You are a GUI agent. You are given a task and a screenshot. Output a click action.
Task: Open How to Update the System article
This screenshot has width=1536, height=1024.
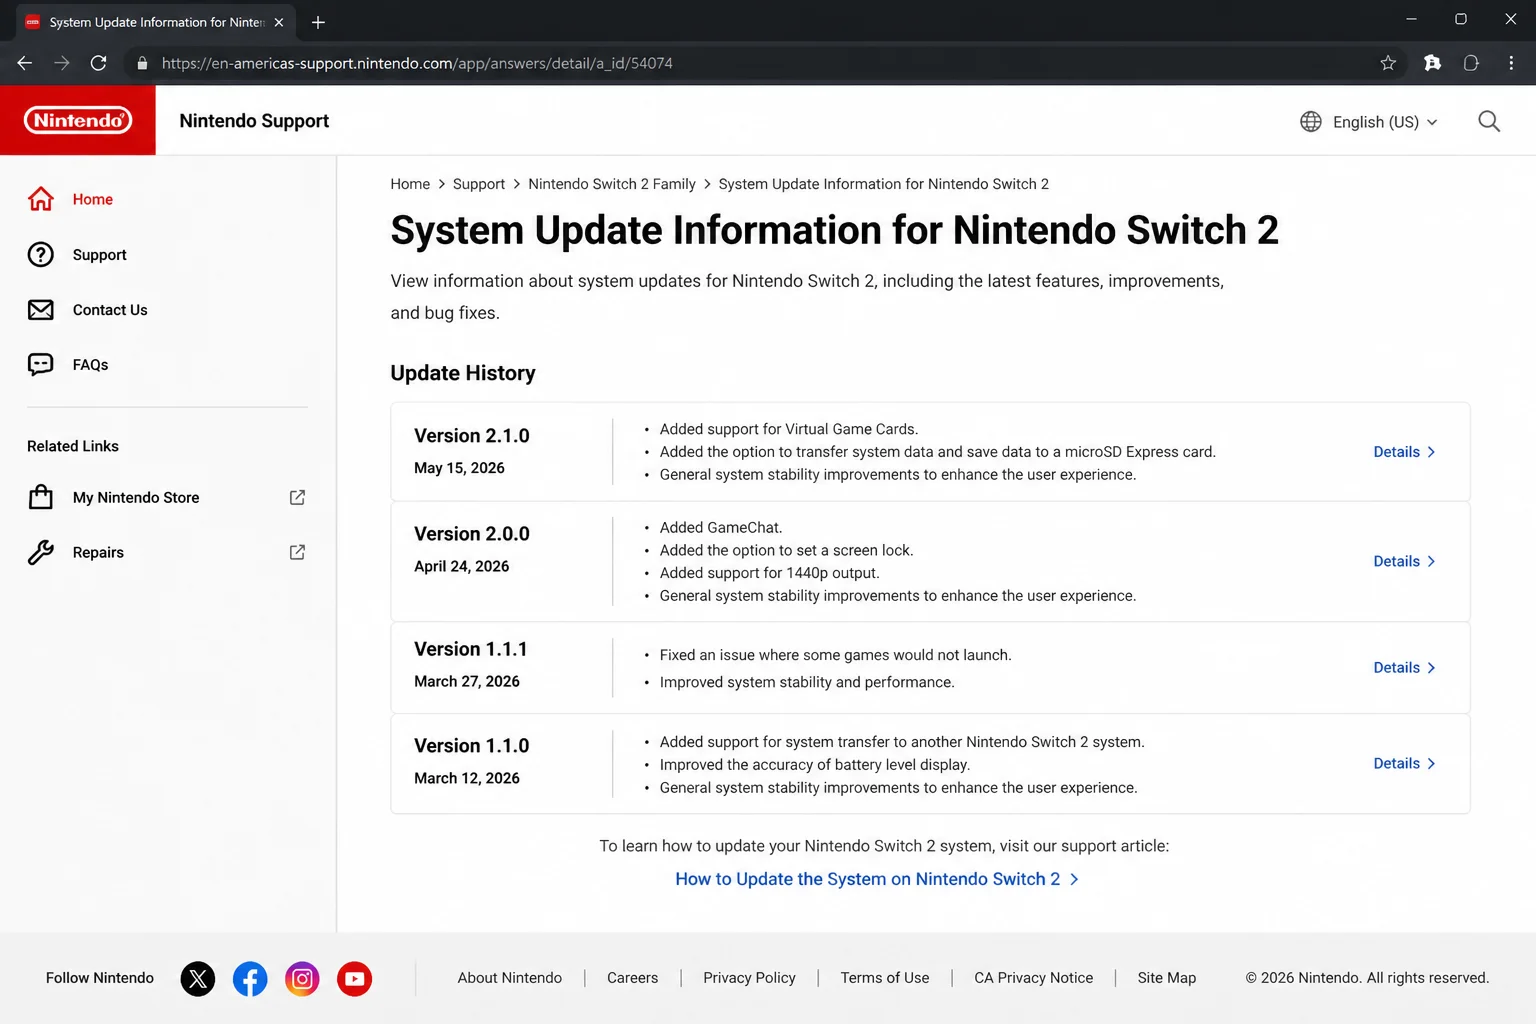[x=877, y=879]
